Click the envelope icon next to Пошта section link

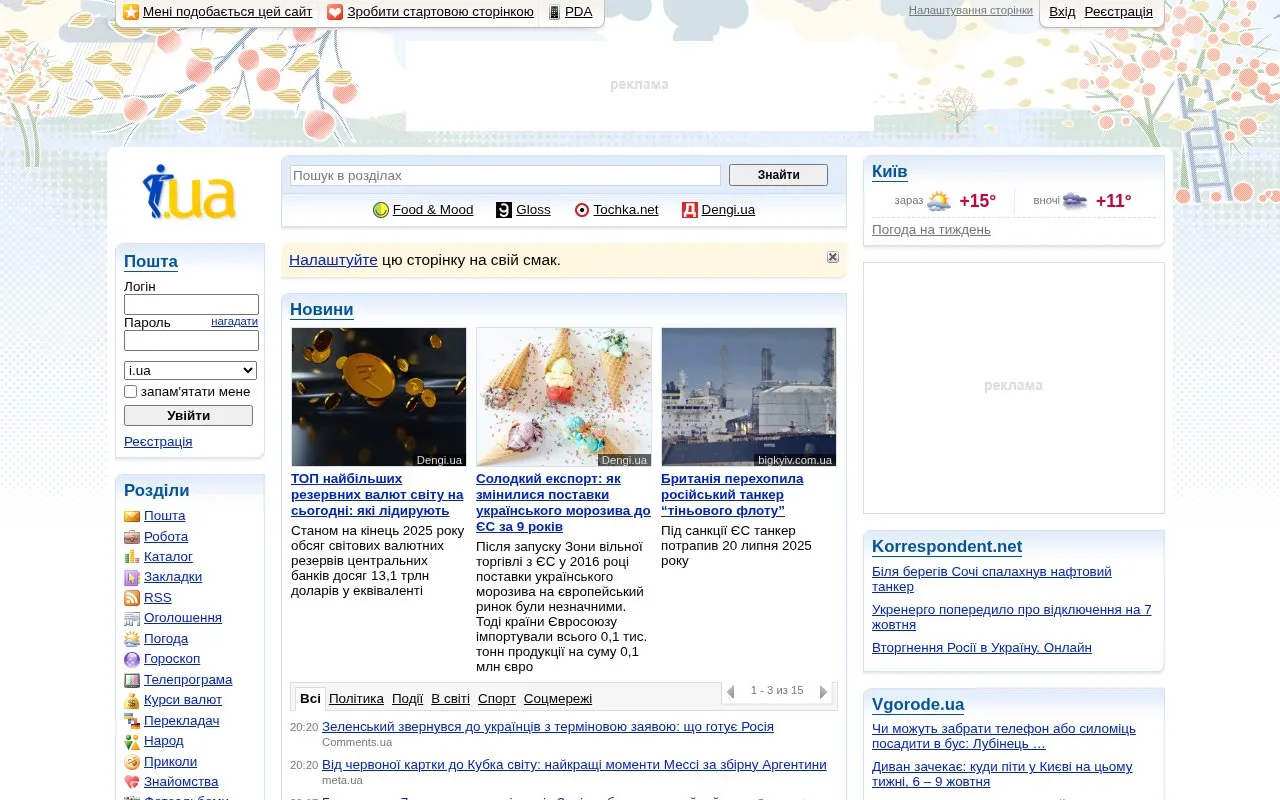click(132, 516)
